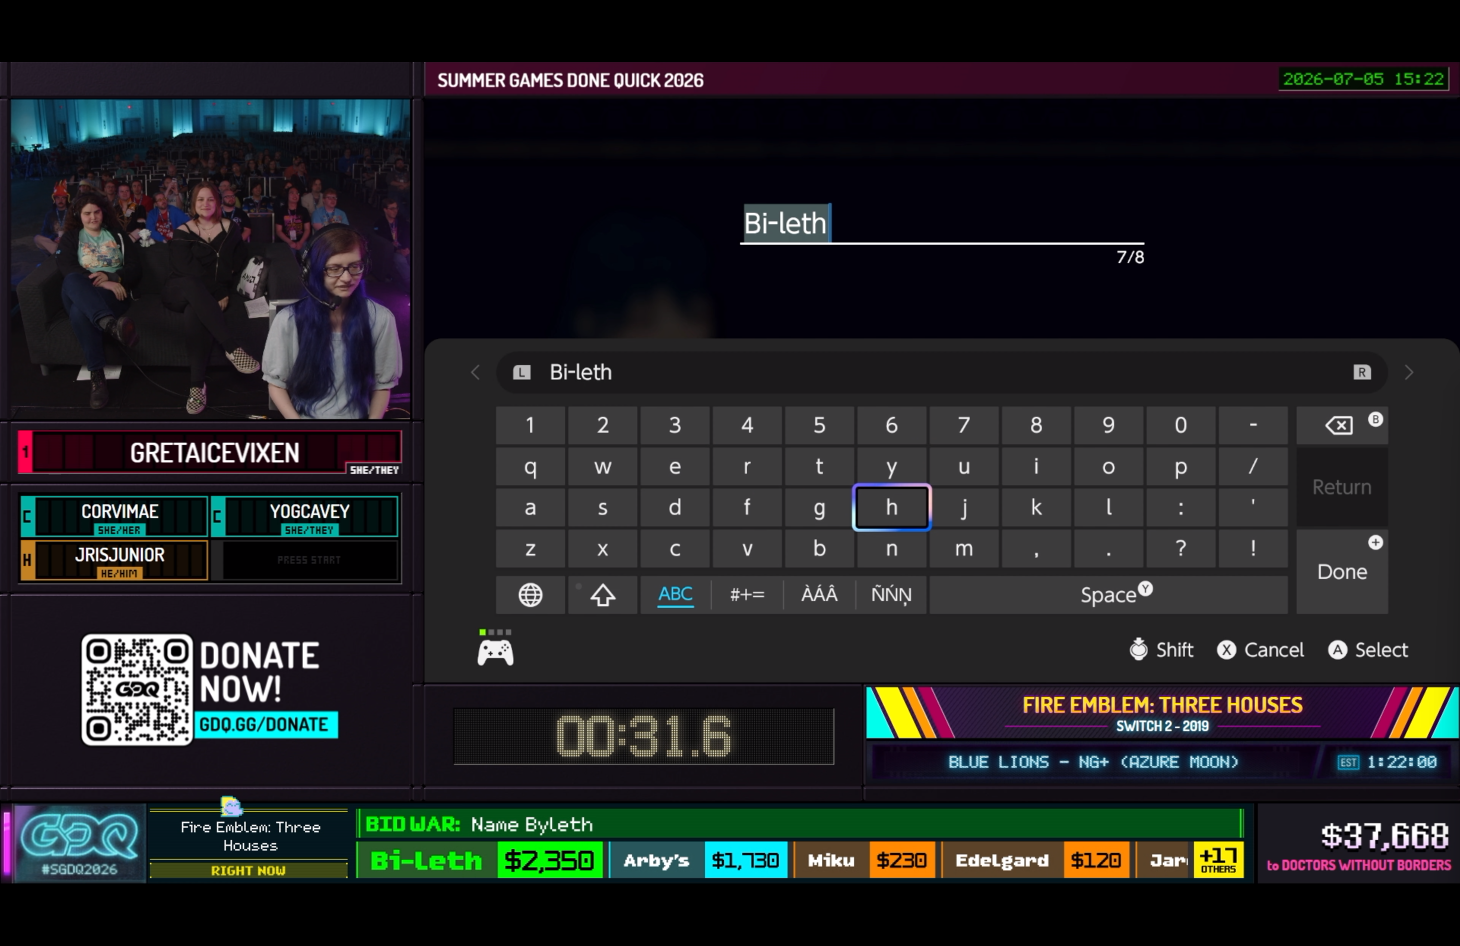Viewport: 1460px width, 946px height.
Task: Click the Bi-leth name input field
Action: tap(942, 224)
